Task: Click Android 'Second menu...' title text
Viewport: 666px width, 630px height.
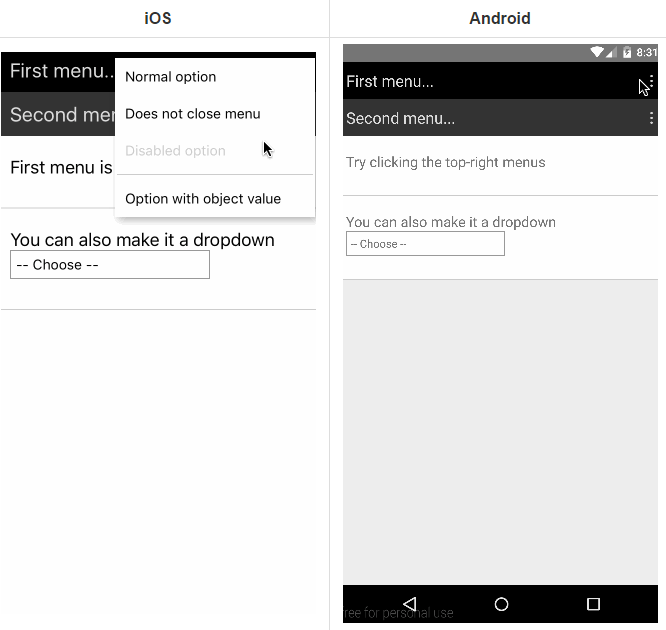Action: pos(401,118)
